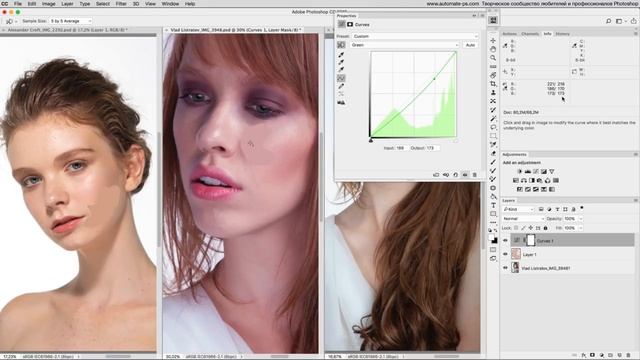The width and height of the screenshot is (640, 360).
Task: Select the Magic Wand tool
Action: click(493, 119)
